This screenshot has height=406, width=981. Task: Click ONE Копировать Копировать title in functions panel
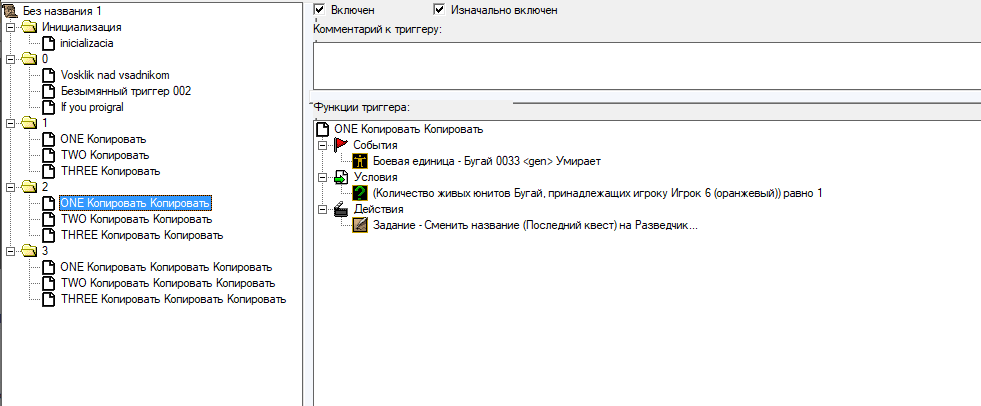point(409,129)
